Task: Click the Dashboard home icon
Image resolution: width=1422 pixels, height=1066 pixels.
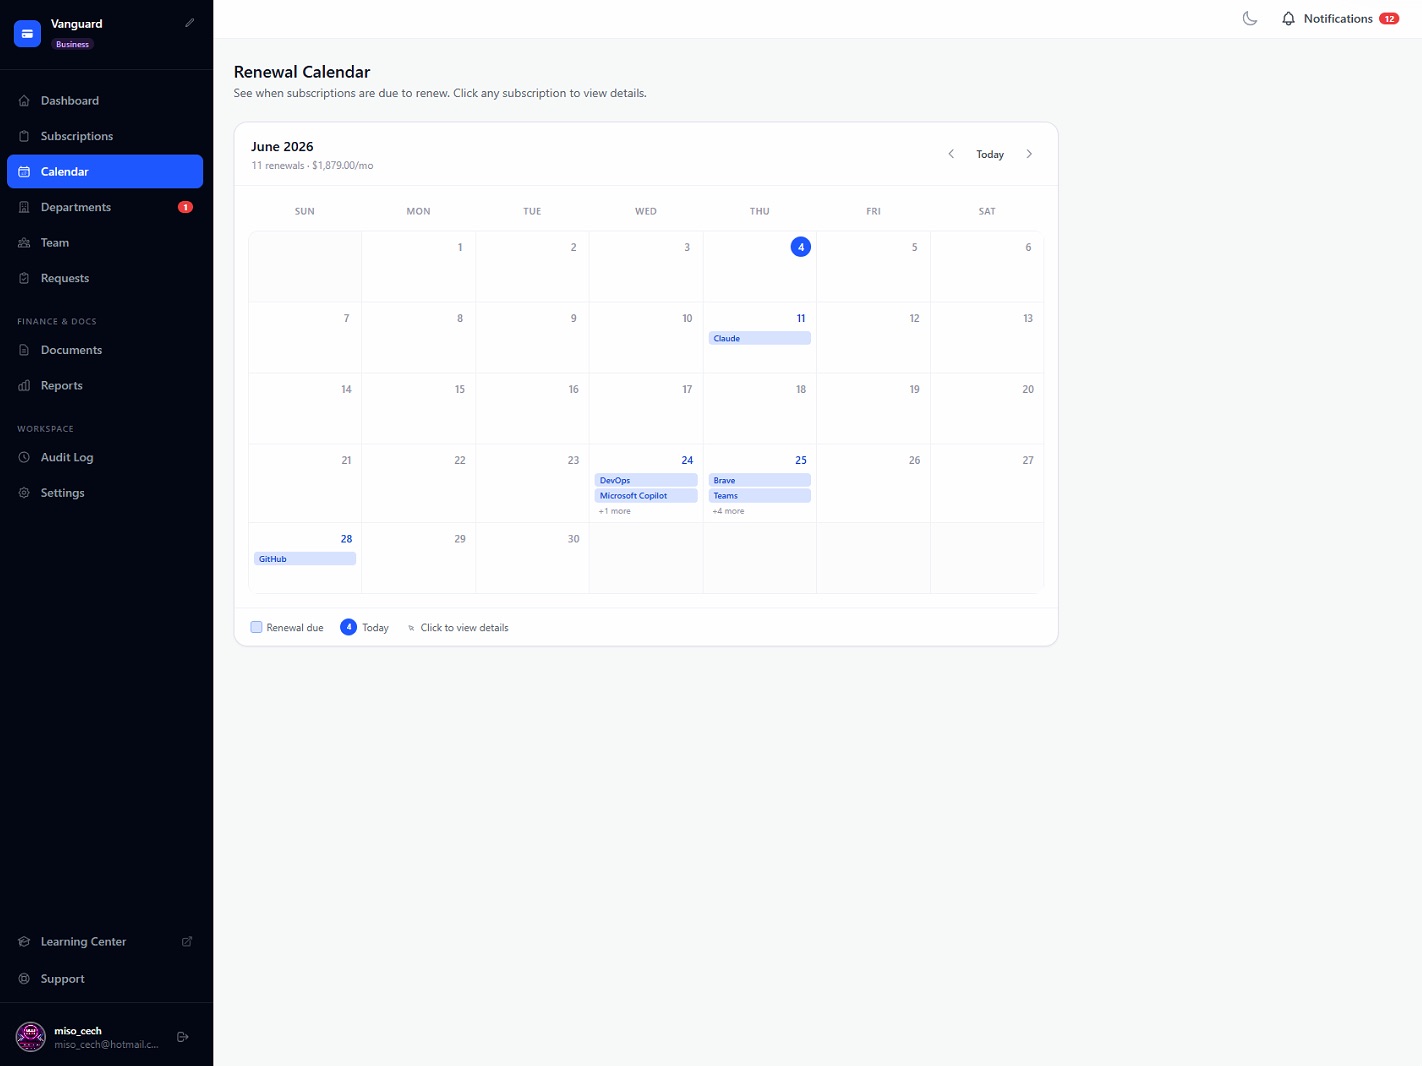Action: click(x=24, y=101)
